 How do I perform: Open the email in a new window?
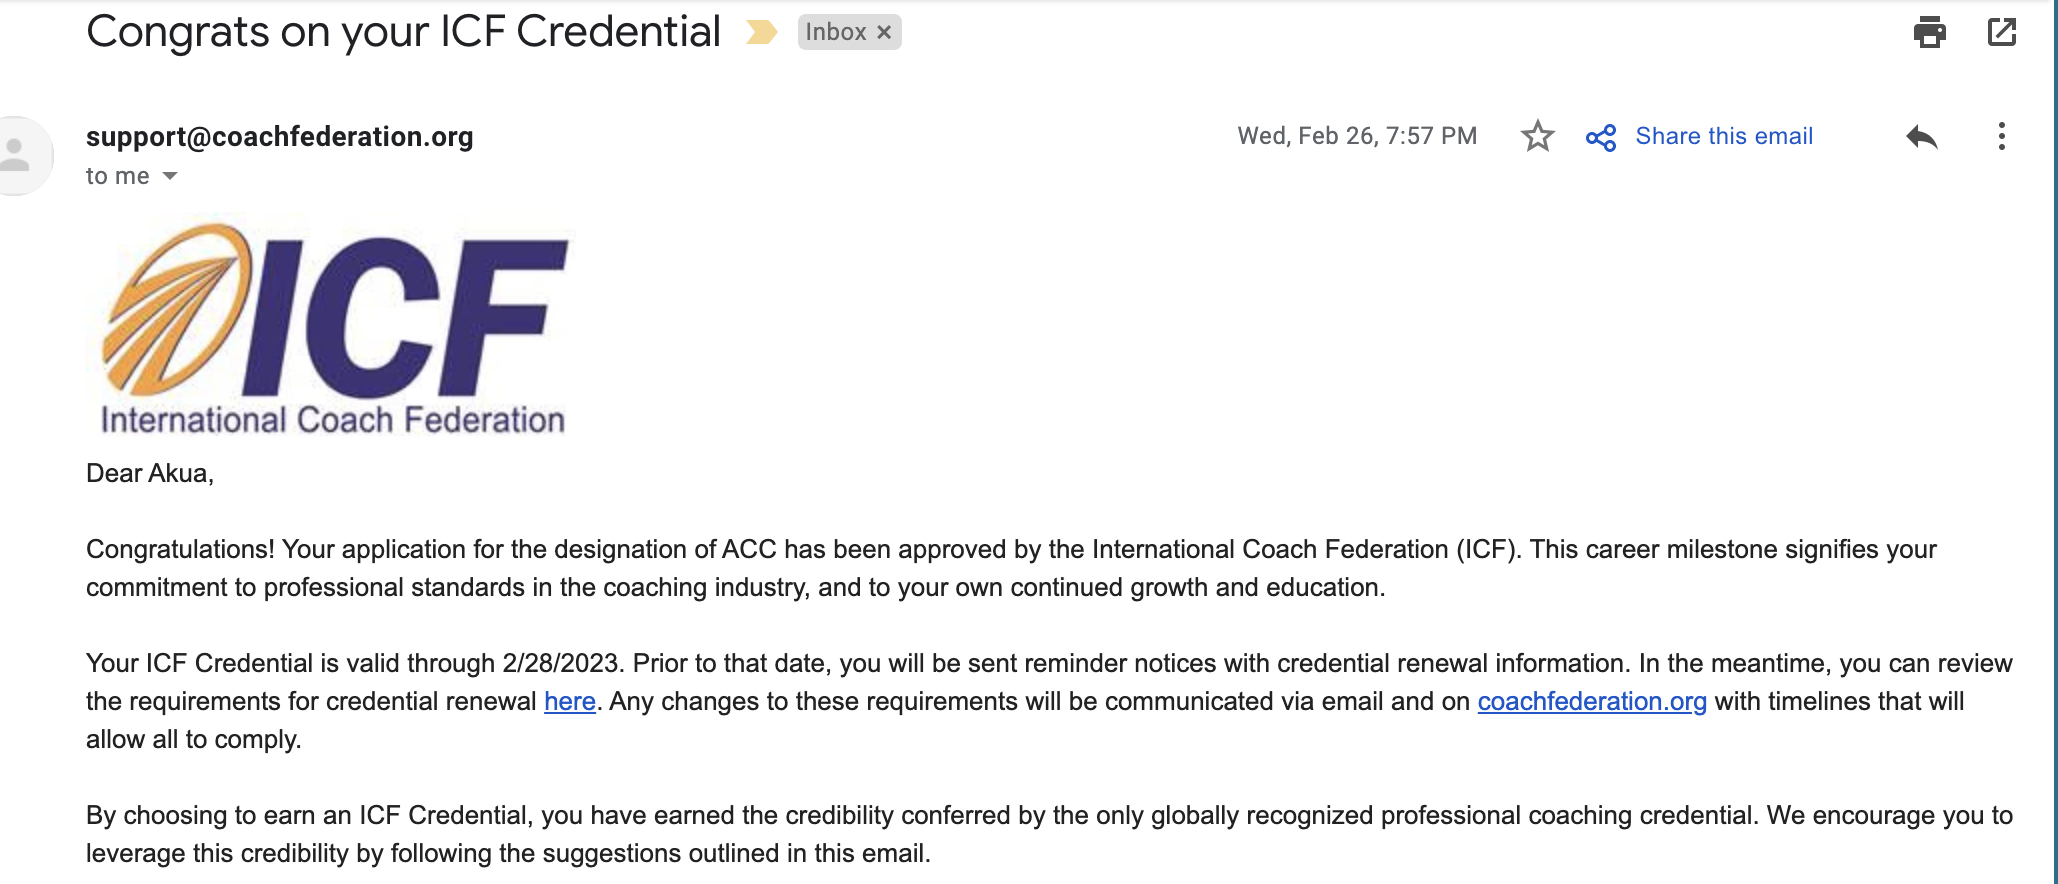[x=2002, y=32]
